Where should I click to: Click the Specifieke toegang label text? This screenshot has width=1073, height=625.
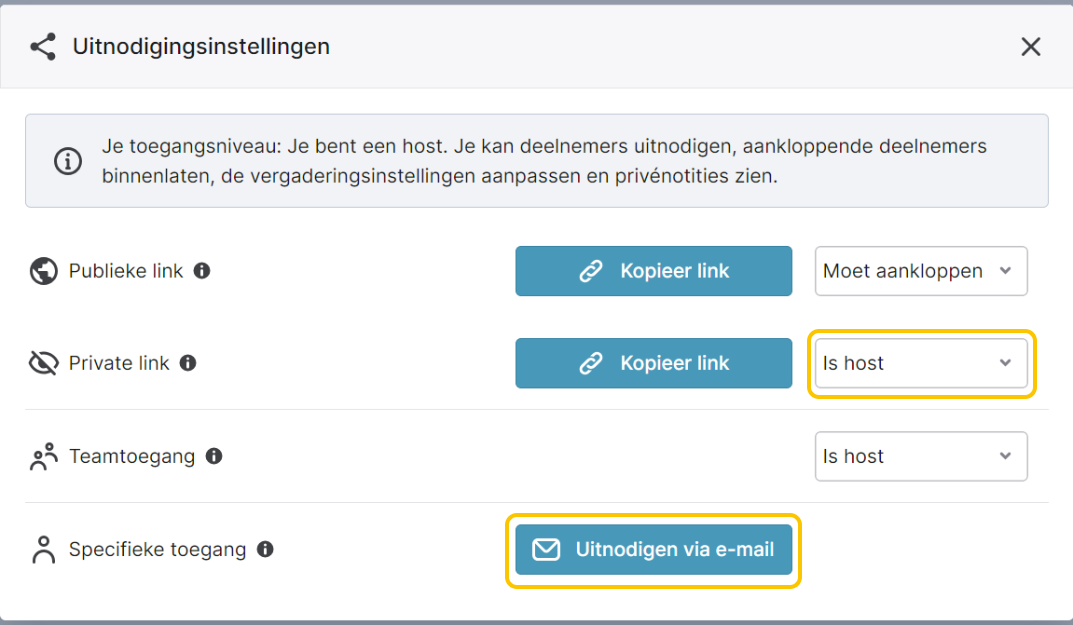(157, 550)
